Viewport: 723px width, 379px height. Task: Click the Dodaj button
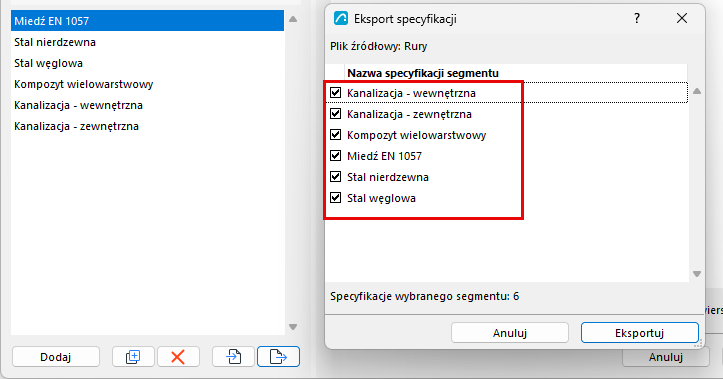56,356
